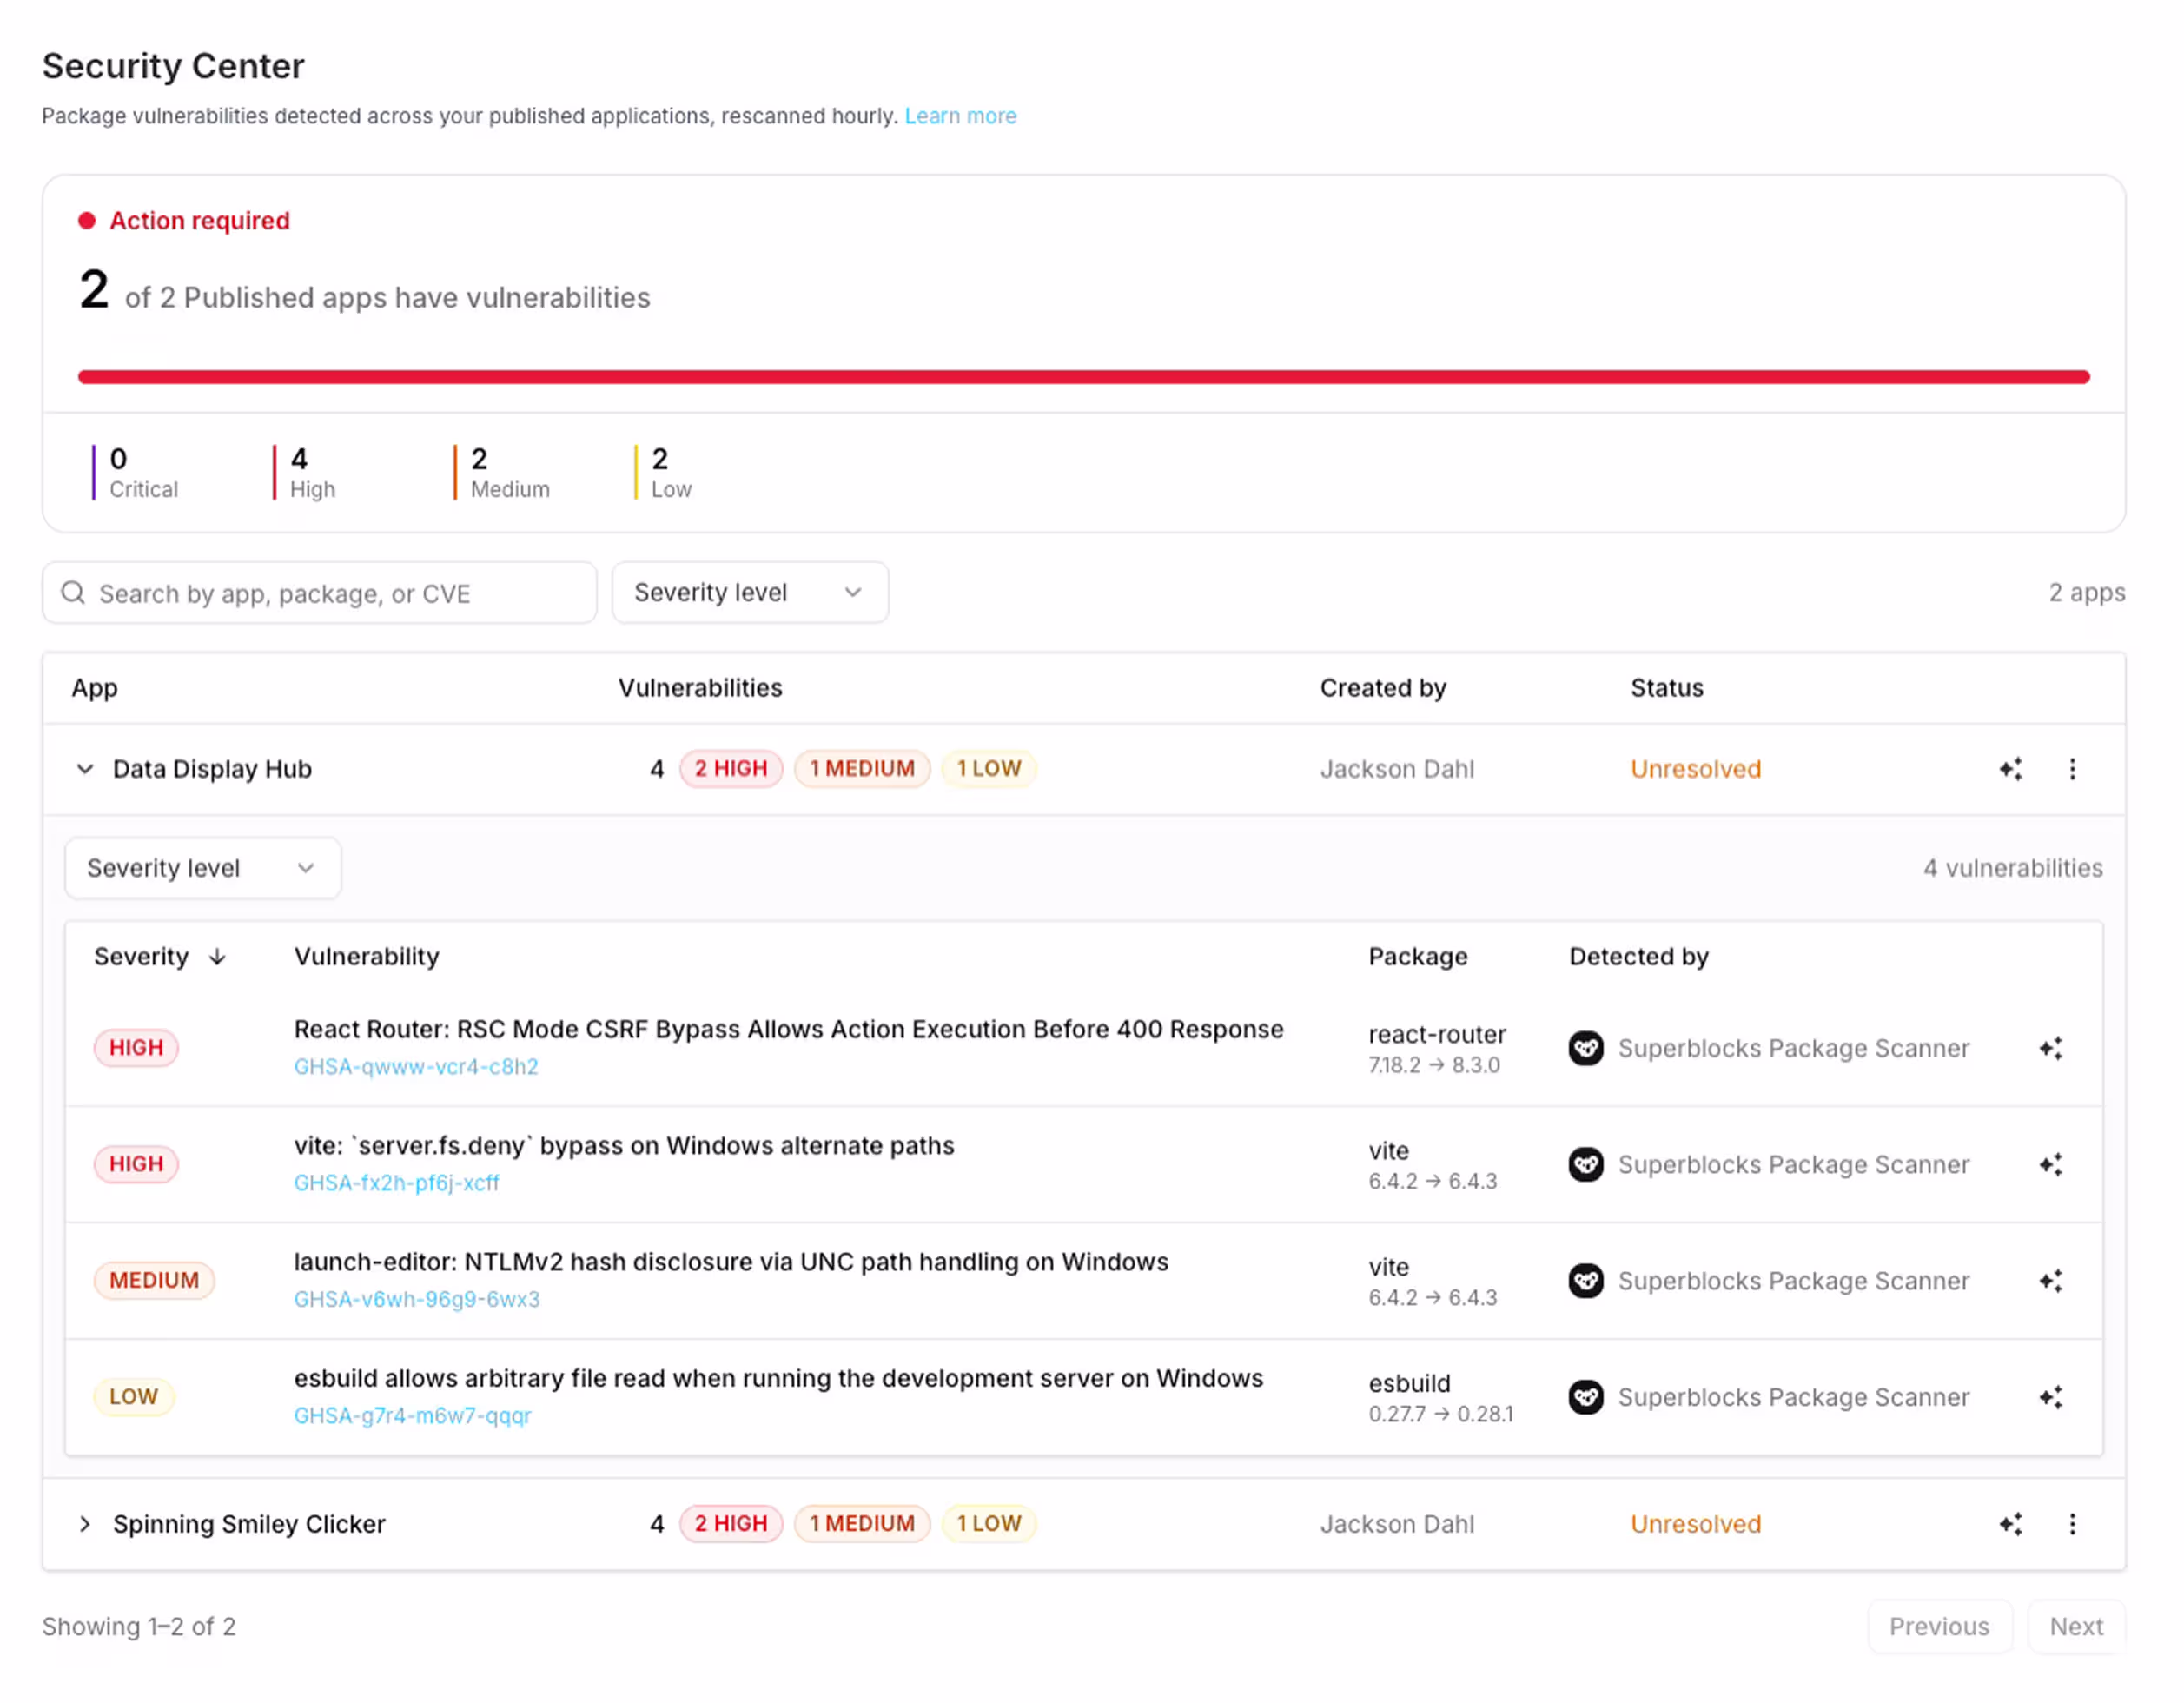
Task: Click the Medium count stat
Action: [x=502, y=473]
